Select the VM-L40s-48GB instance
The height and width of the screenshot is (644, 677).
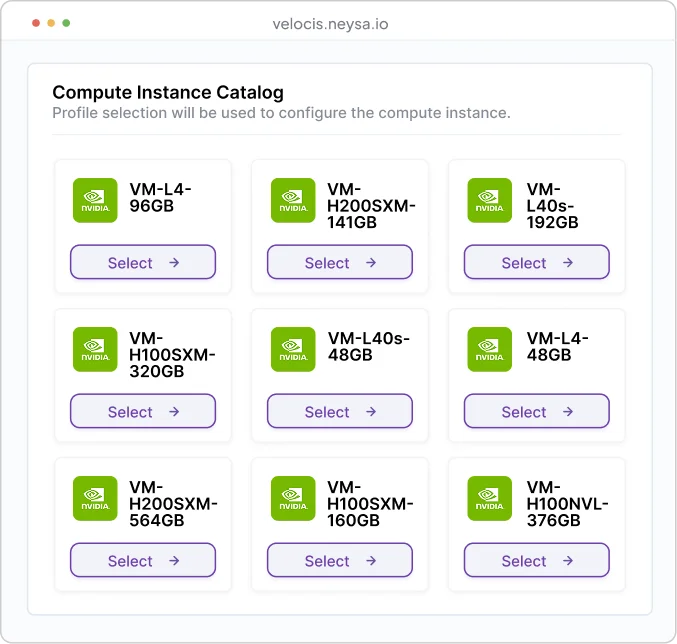click(340, 411)
